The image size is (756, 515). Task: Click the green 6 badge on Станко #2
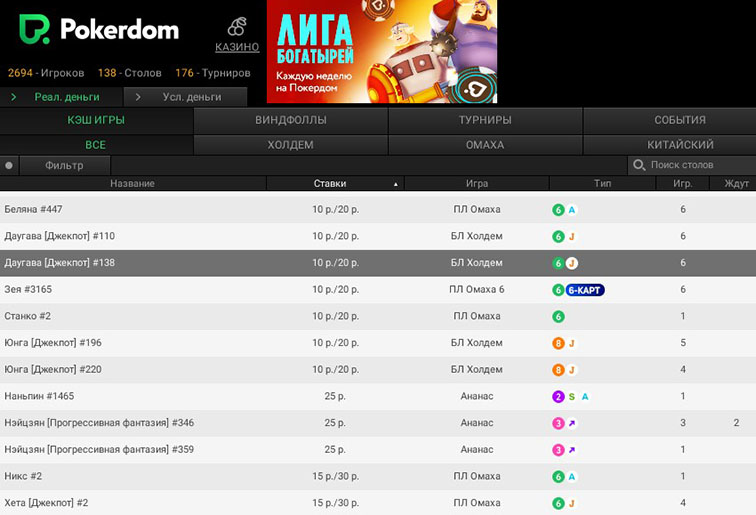pyautogui.click(x=558, y=317)
